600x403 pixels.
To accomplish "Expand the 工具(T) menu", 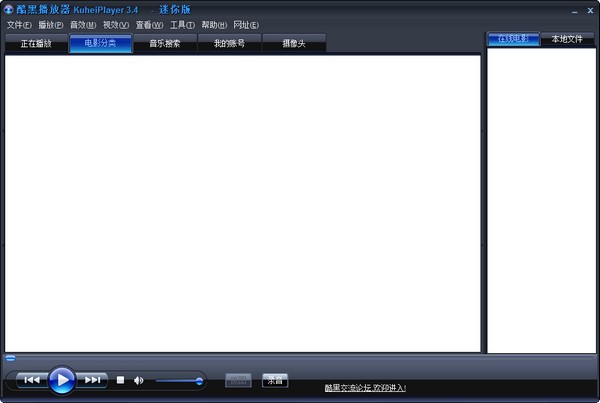I will click(182, 24).
